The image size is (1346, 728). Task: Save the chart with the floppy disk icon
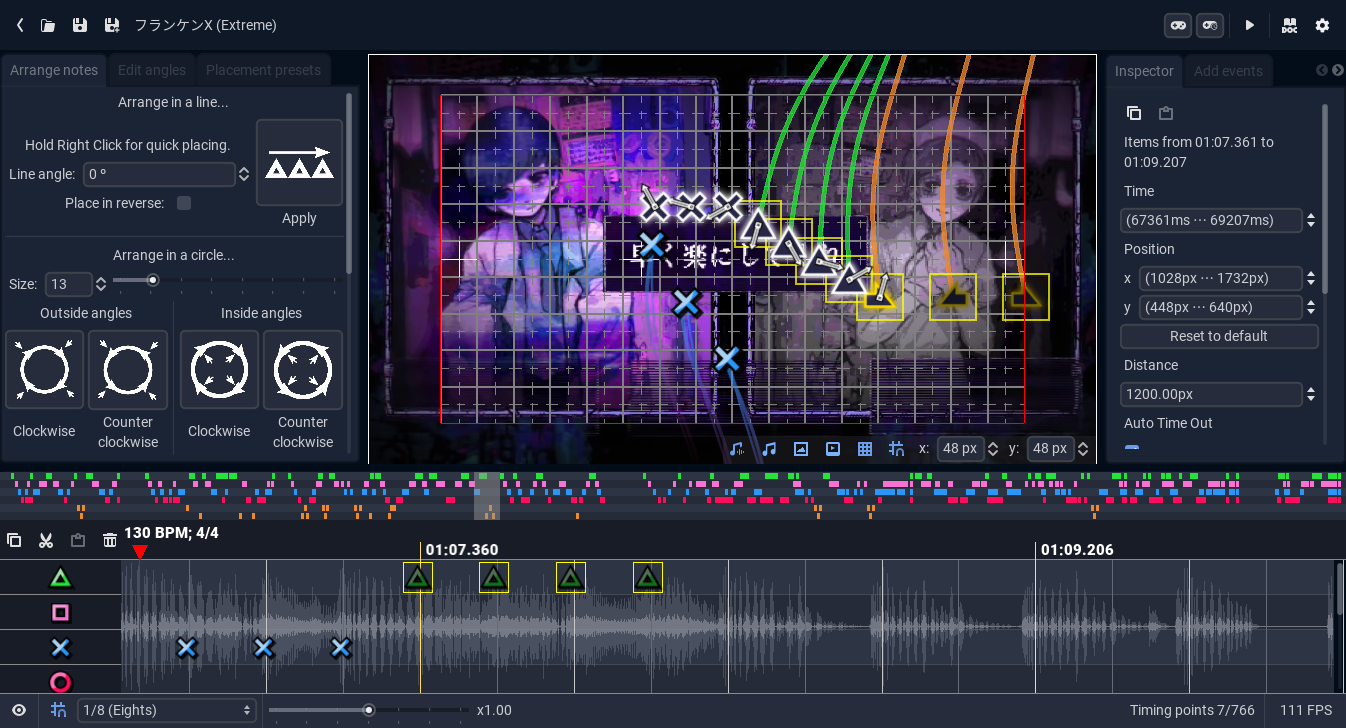pyautogui.click(x=80, y=25)
